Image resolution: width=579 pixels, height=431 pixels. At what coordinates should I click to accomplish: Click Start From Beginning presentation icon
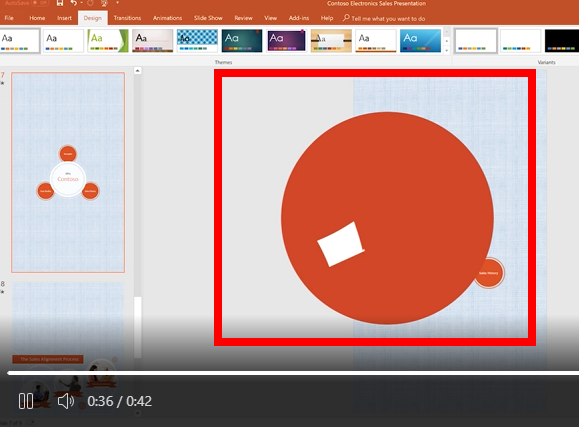[x=105, y=3]
